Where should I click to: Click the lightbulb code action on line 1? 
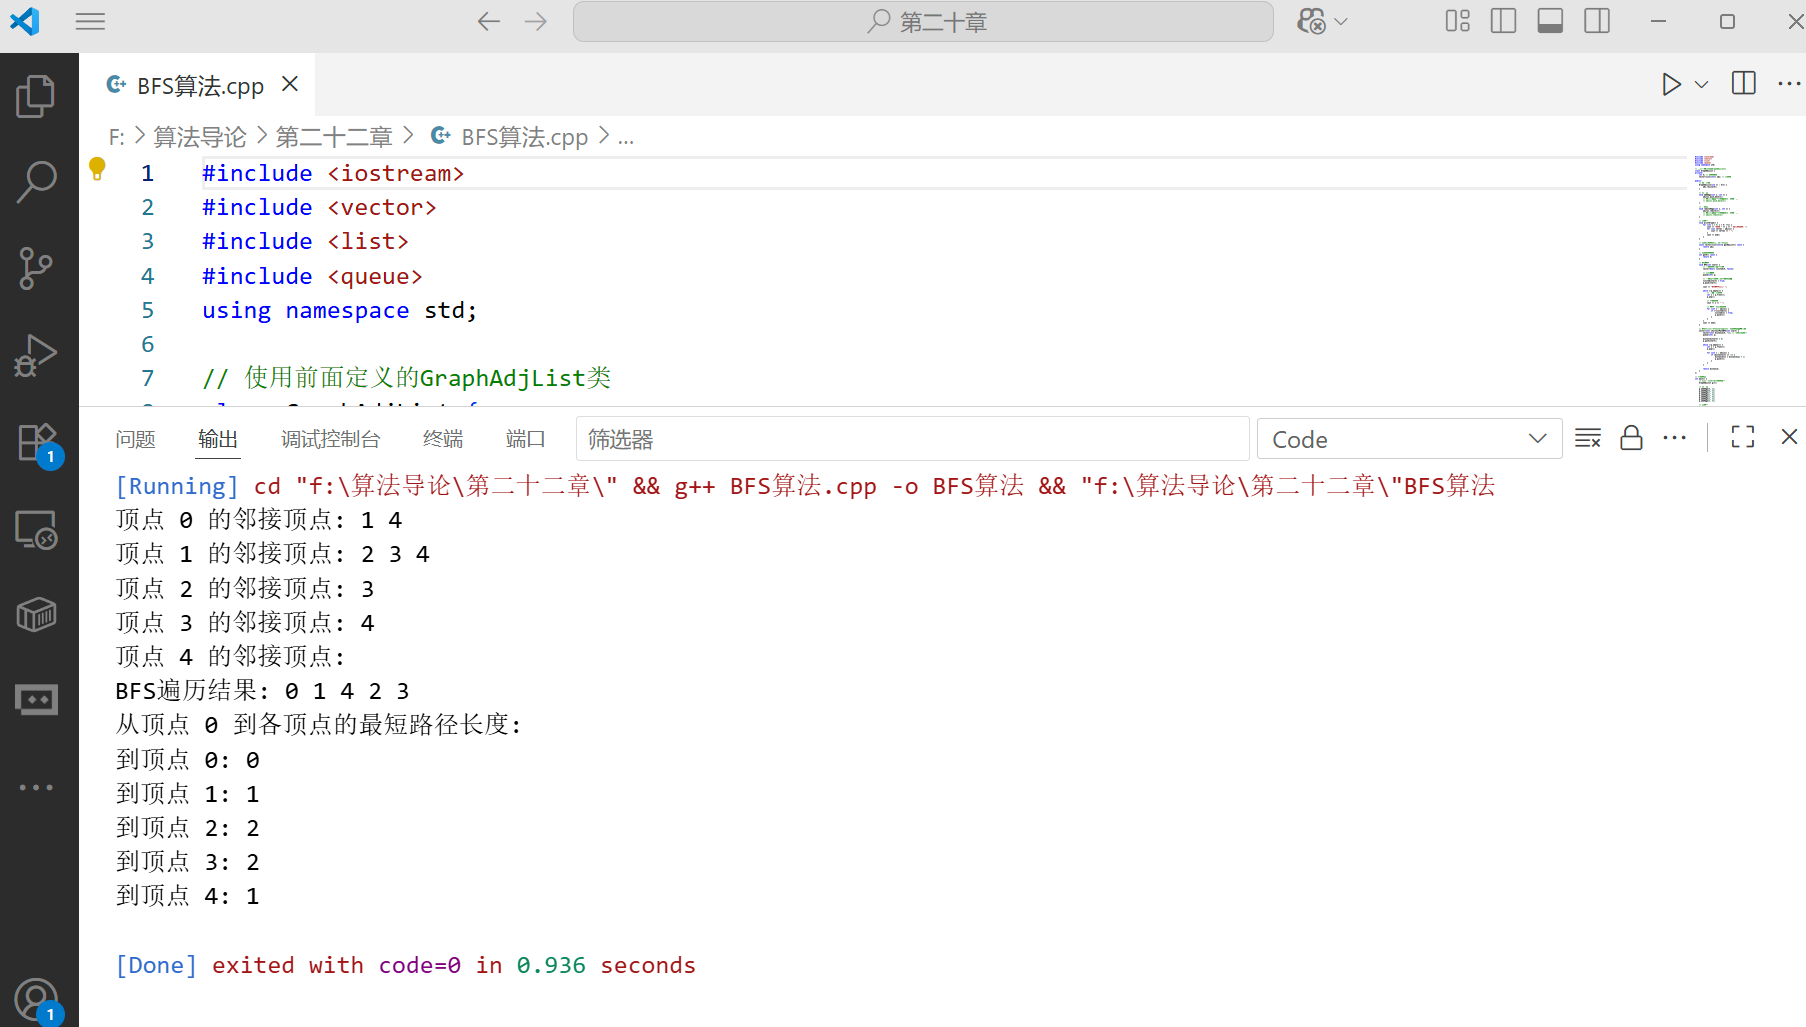coord(97,168)
